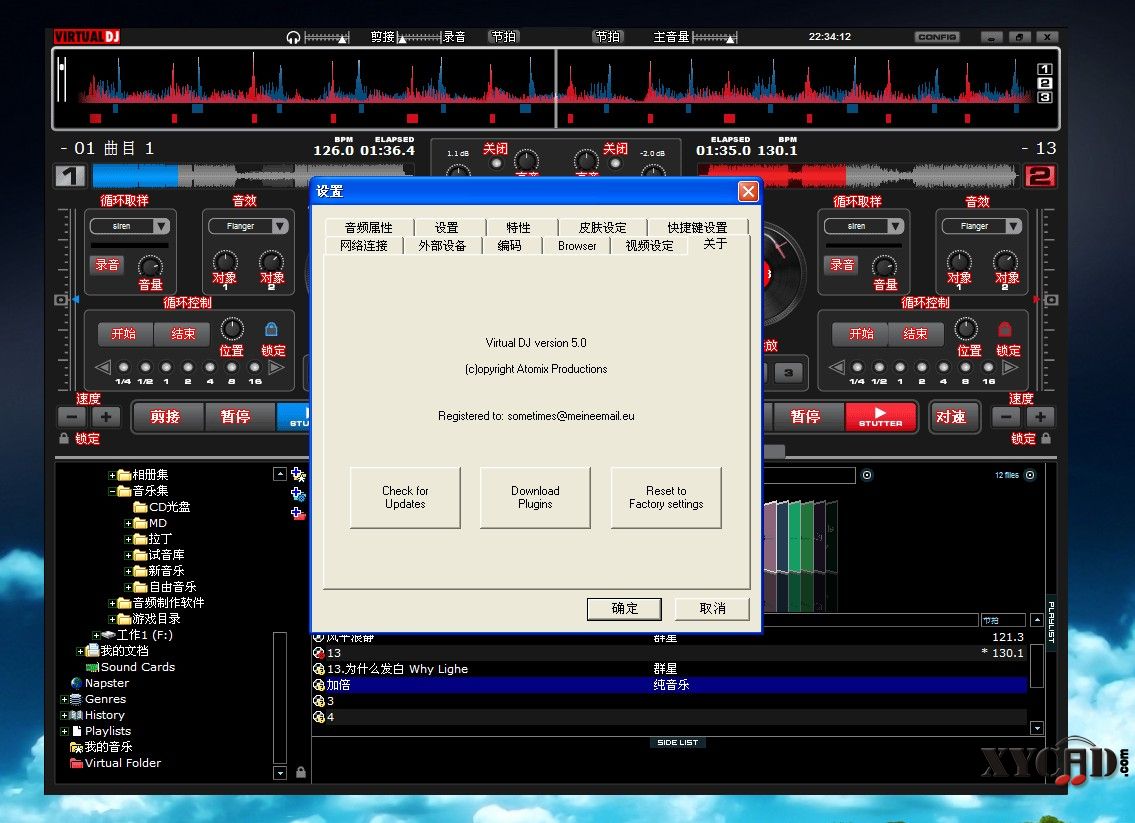Cancel settings with 取消 button
The image size is (1135, 823).
pos(712,609)
